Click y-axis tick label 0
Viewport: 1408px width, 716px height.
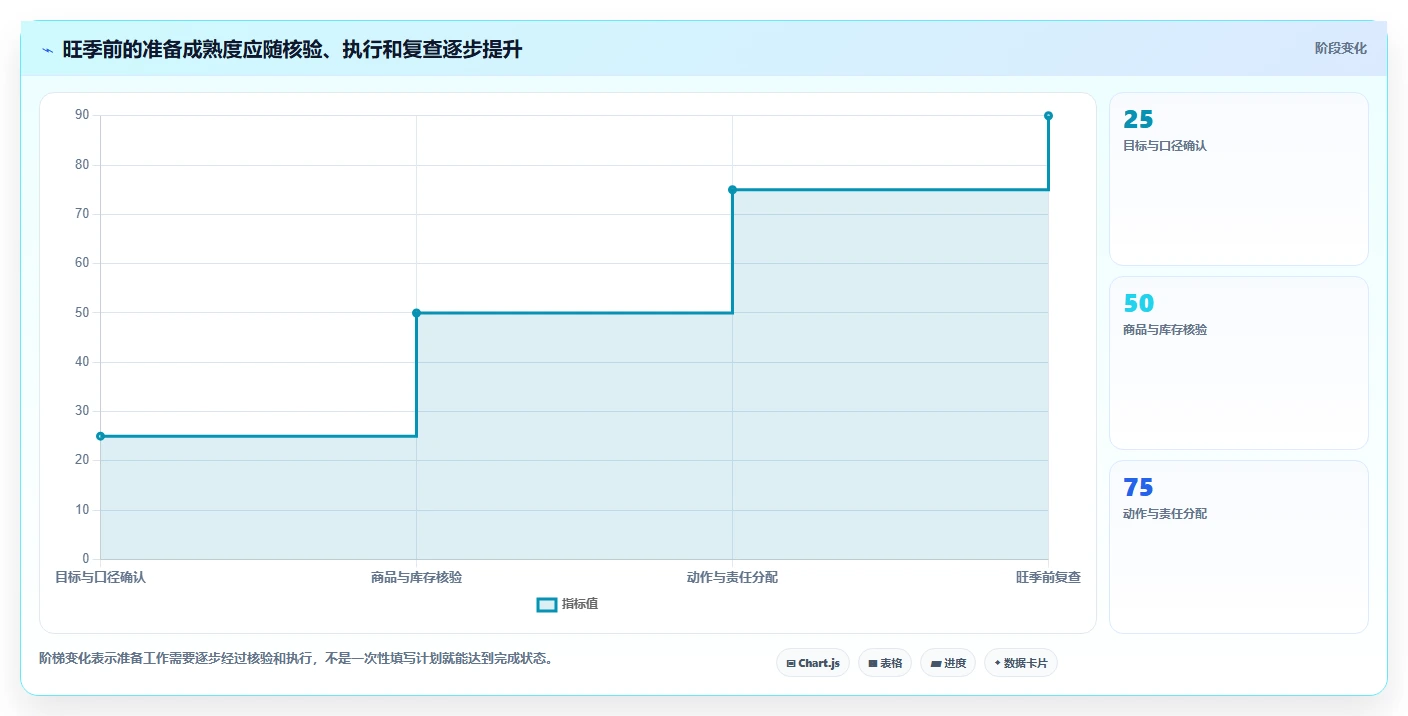pos(86,559)
